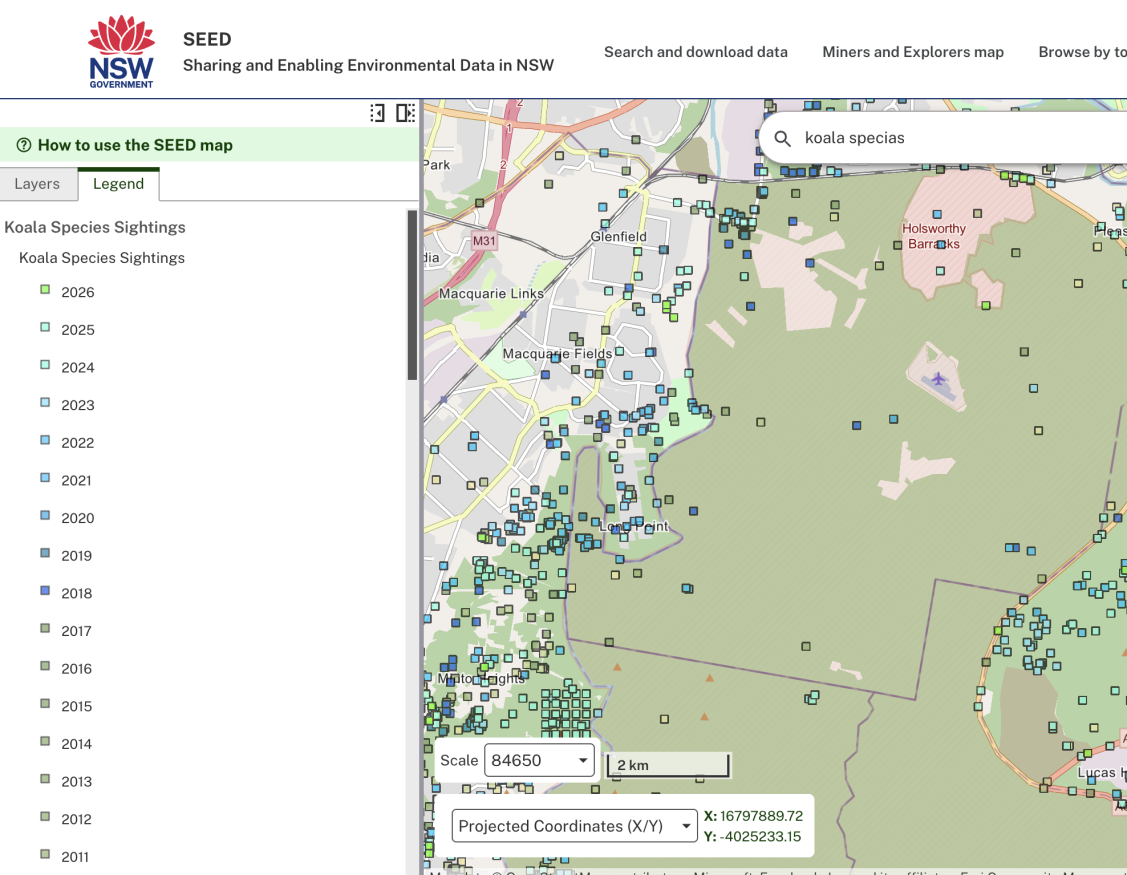Click the X coordinate value 16797889.72
The image size is (1127, 875).
(761, 816)
